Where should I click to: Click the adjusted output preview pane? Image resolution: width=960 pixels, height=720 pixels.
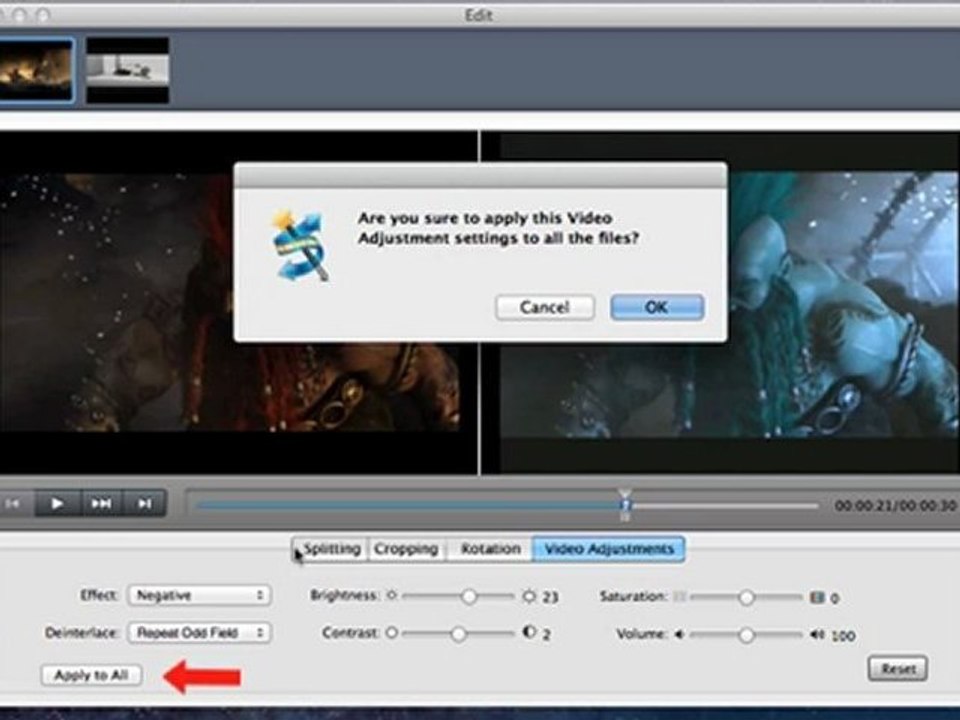721,302
